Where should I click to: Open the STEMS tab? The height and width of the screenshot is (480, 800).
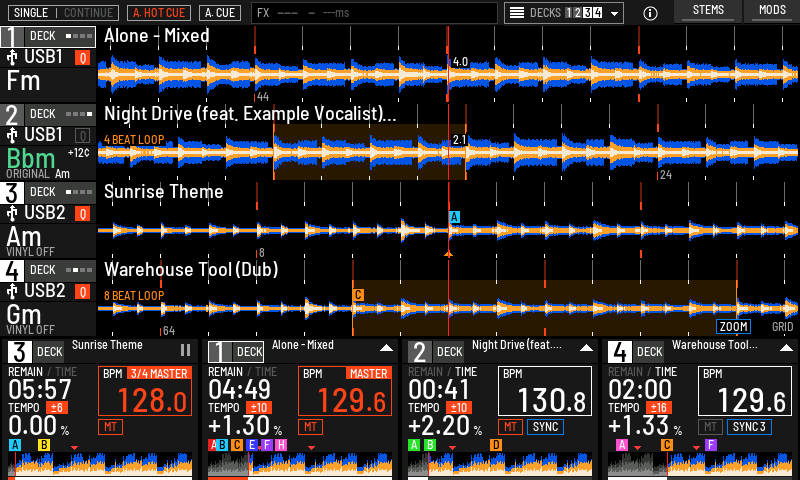point(708,11)
